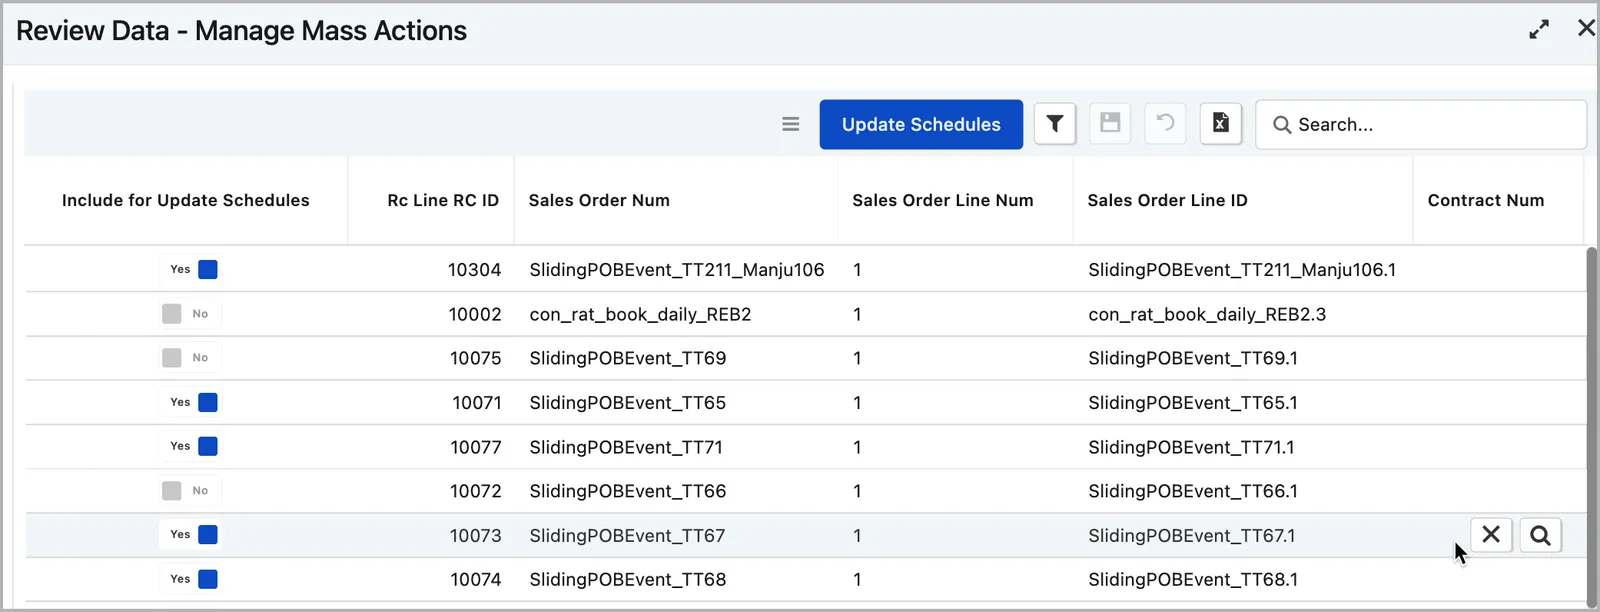Click the magnifier icon in the TT67 row
1600x612 pixels.
pos(1541,535)
